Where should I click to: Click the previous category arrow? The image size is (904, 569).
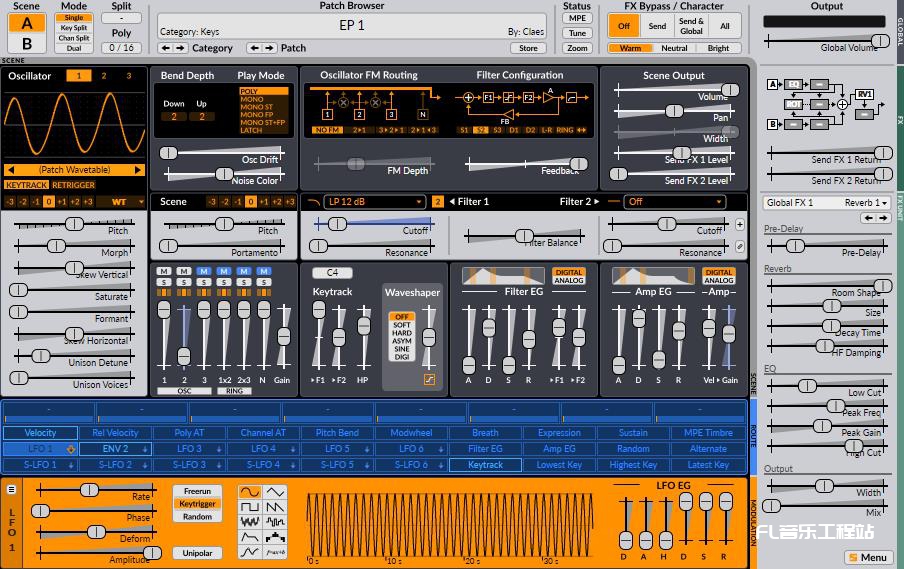click(x=166, y=48)
